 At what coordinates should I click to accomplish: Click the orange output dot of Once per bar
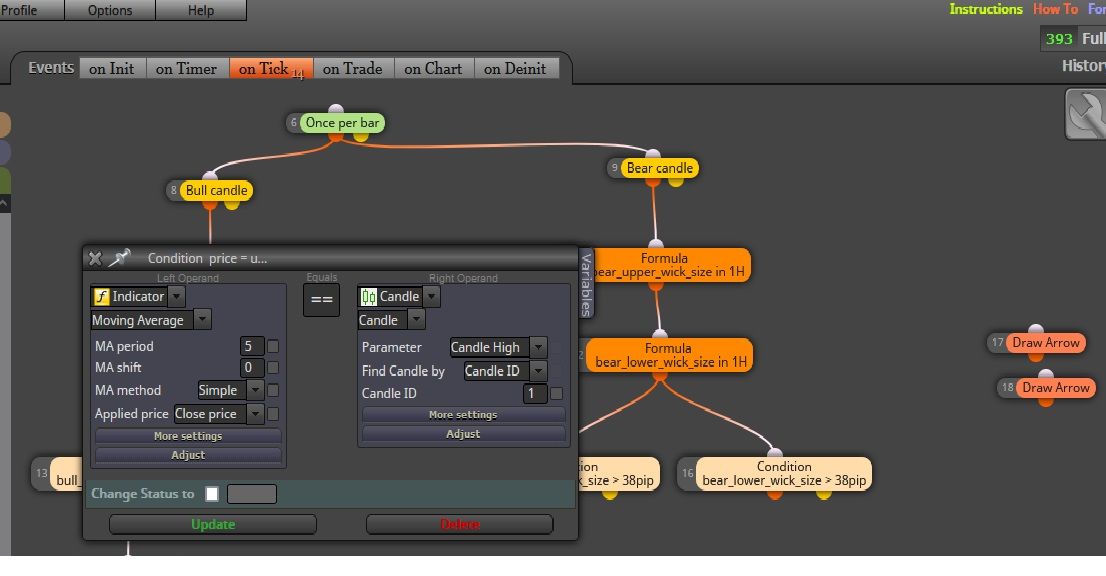pos(336,136)
